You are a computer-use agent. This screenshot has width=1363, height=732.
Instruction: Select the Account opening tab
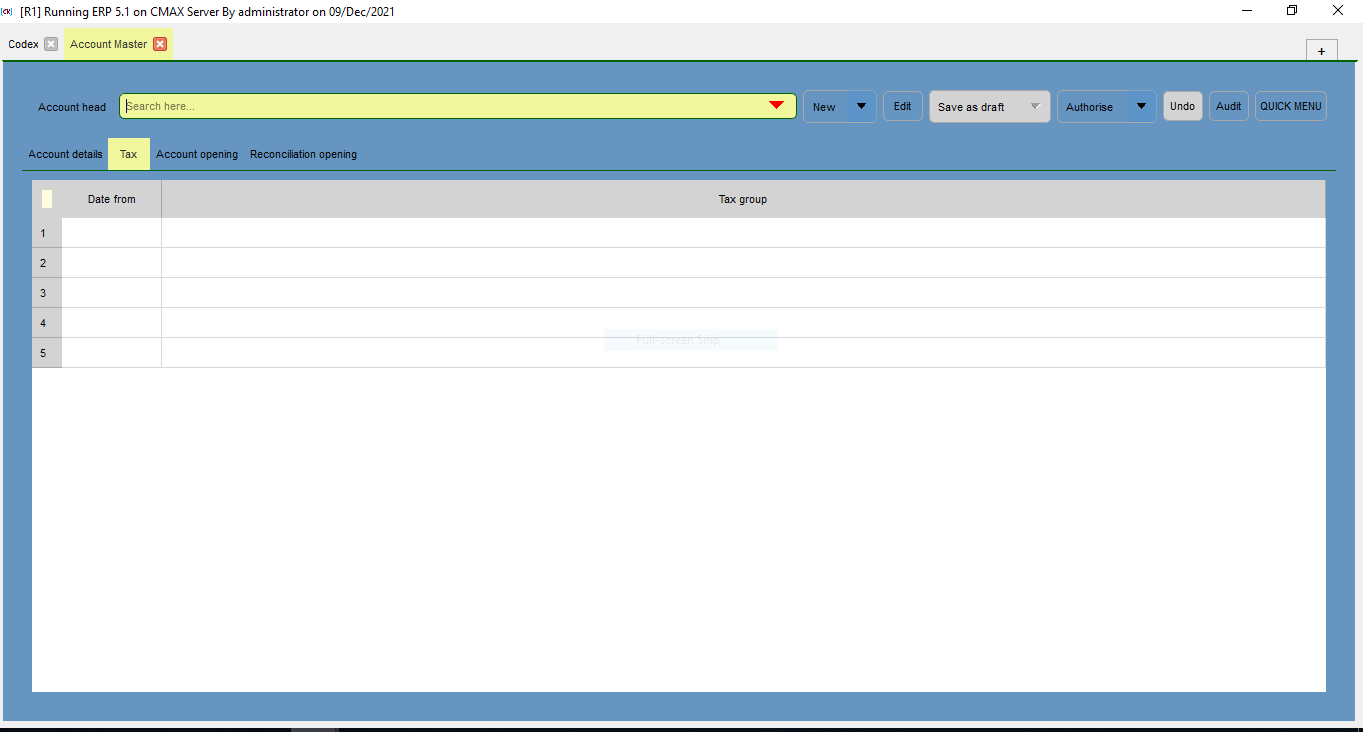[196, 154]
